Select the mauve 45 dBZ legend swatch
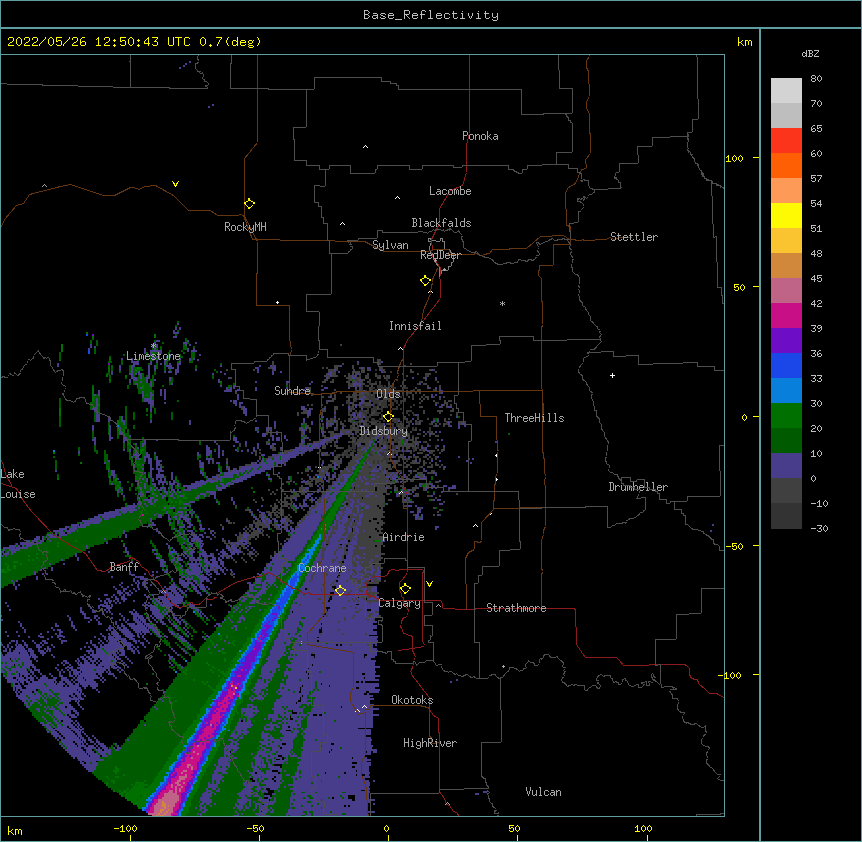This screenshot has width=862, height=842. coord(786,291)
